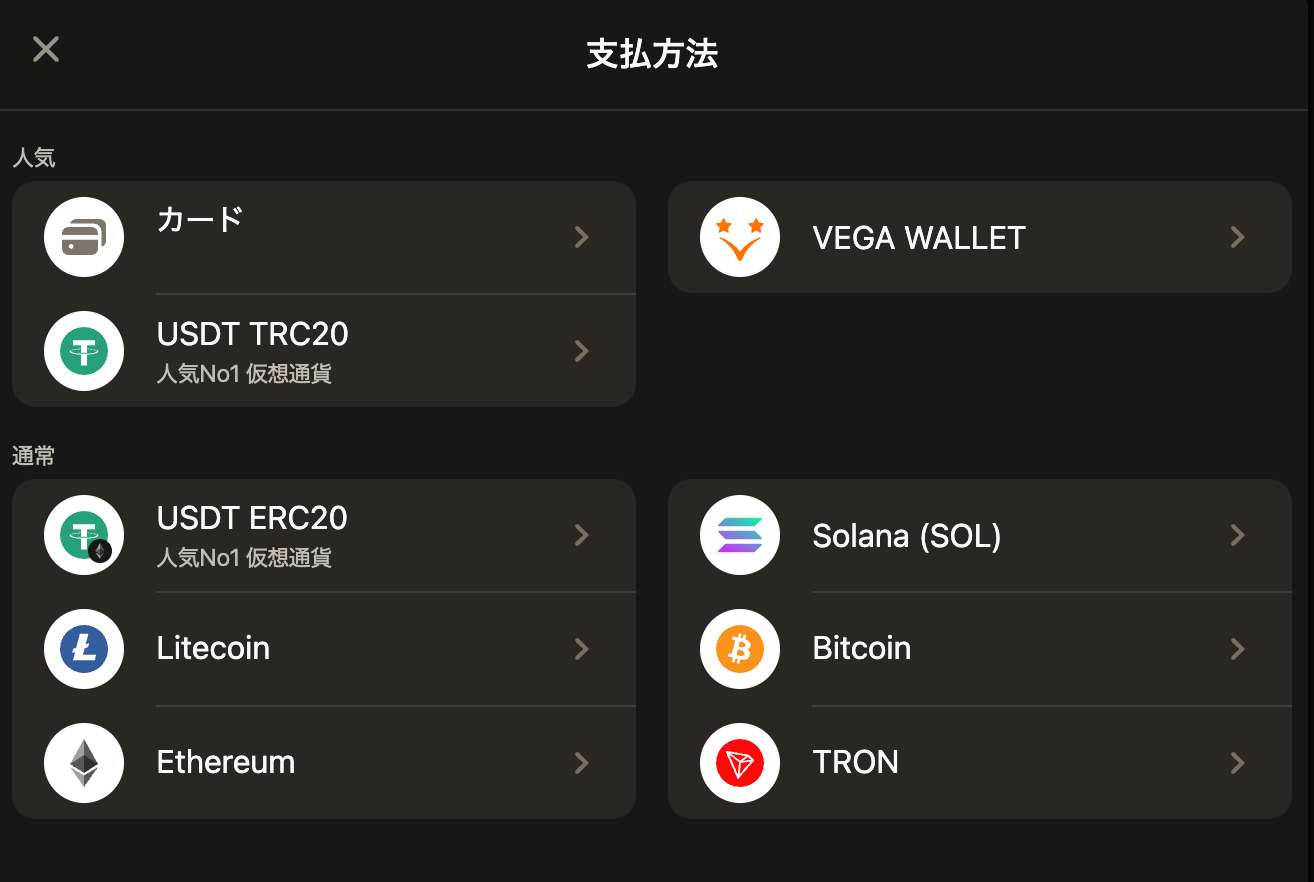Expand the VEGA WALLET row chevron
The image size is (1314, 882).
click(1238, 237)
